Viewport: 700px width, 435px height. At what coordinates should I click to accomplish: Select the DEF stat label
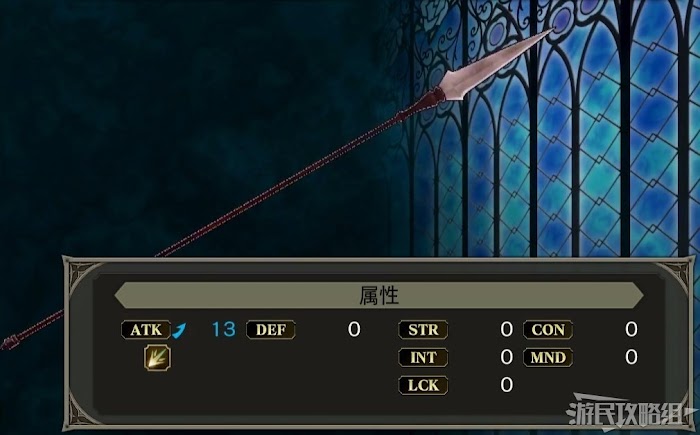[x=271, y=330]
